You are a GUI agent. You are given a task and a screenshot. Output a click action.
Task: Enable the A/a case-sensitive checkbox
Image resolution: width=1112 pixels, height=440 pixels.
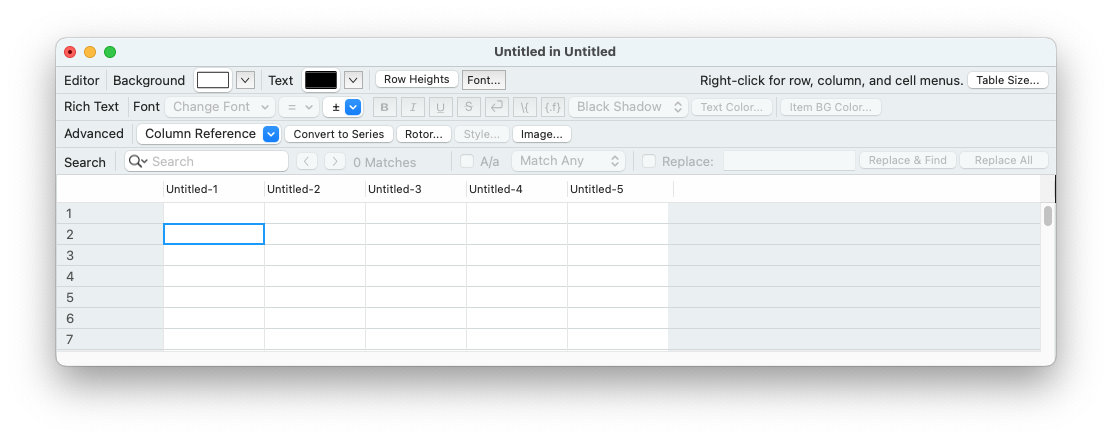(x=467, y=161)
